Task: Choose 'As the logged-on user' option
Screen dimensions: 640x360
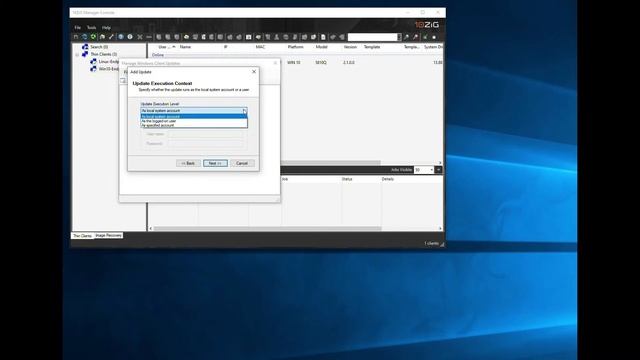Action: 194,121
